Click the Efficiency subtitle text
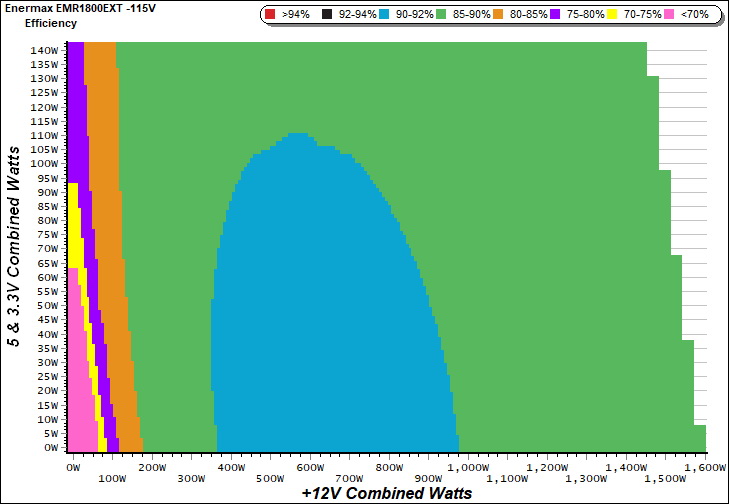Screen dimensions: 729x504 [x=51, y=22]
